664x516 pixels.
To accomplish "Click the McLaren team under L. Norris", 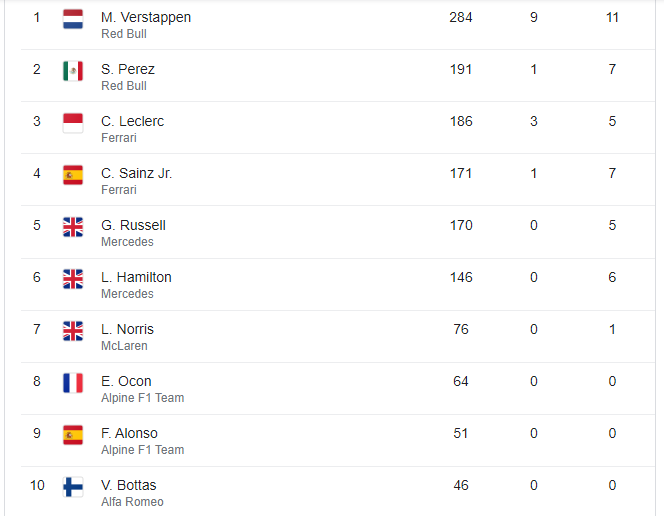I will point(124,346).
